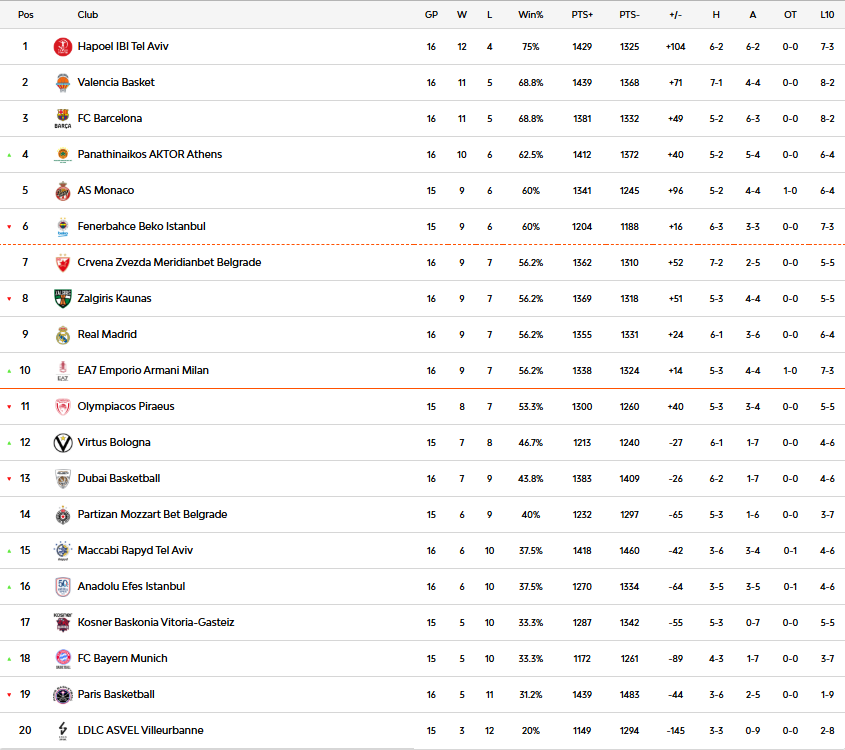The image size is (845, 750).
Task: Click the Hapoel IBI Tel Aviv club logo
Action: [x=63, y=47]
